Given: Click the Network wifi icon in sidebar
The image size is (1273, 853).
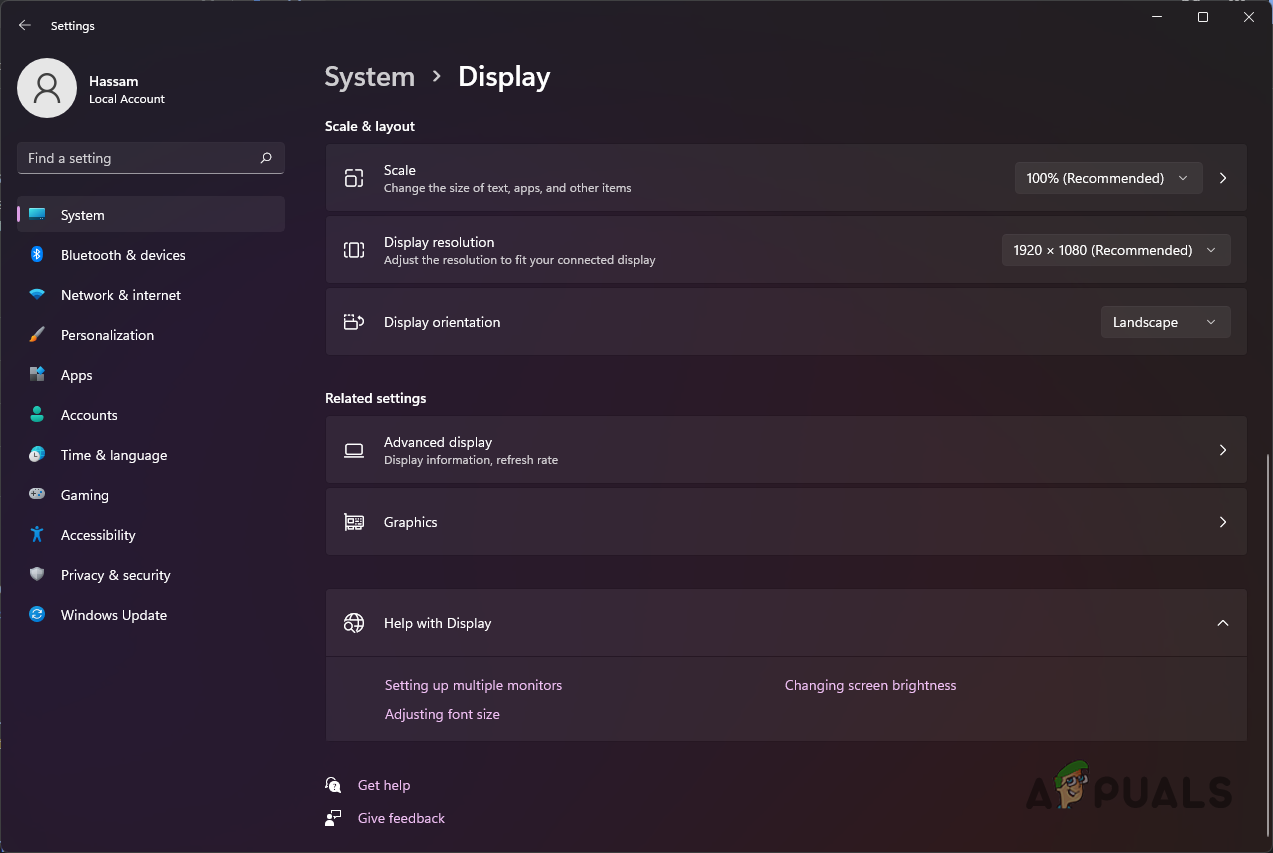Looking at the screenshot, I should [x=37, y=295].
